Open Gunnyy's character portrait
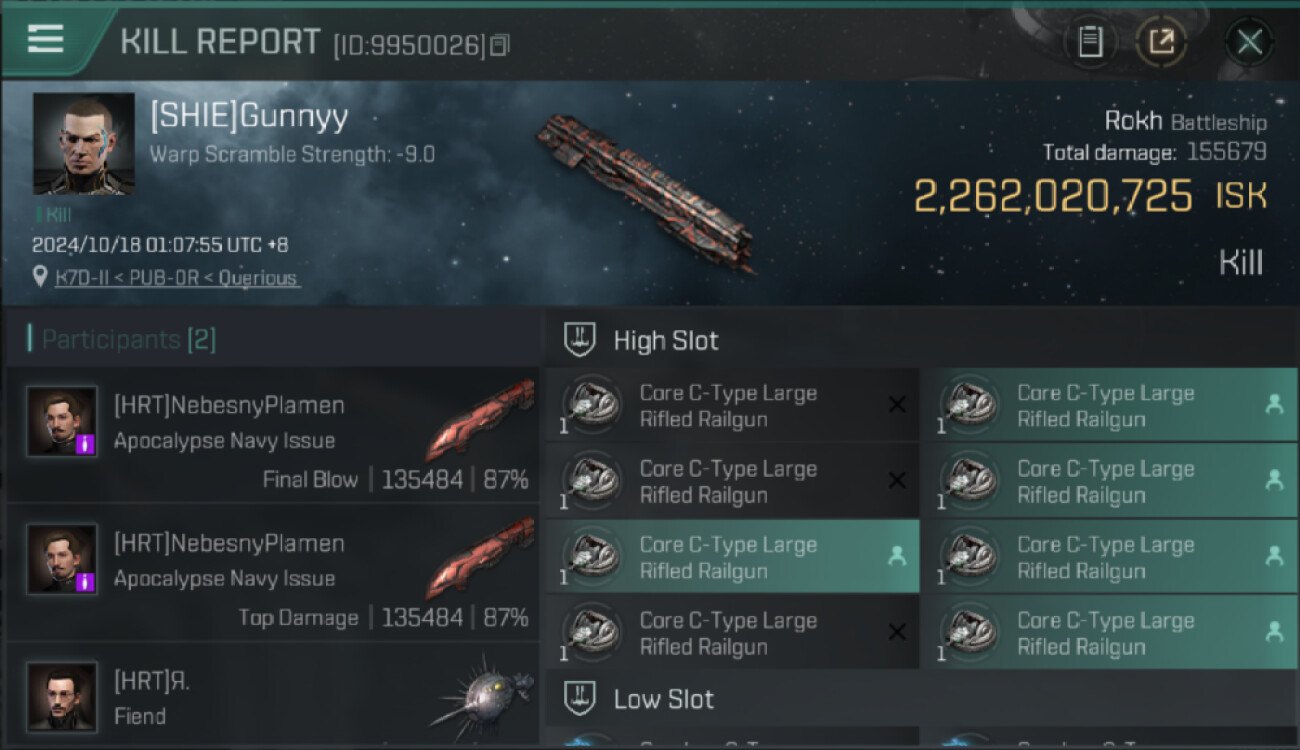The image size is (1300, 750). pos(84,143)
